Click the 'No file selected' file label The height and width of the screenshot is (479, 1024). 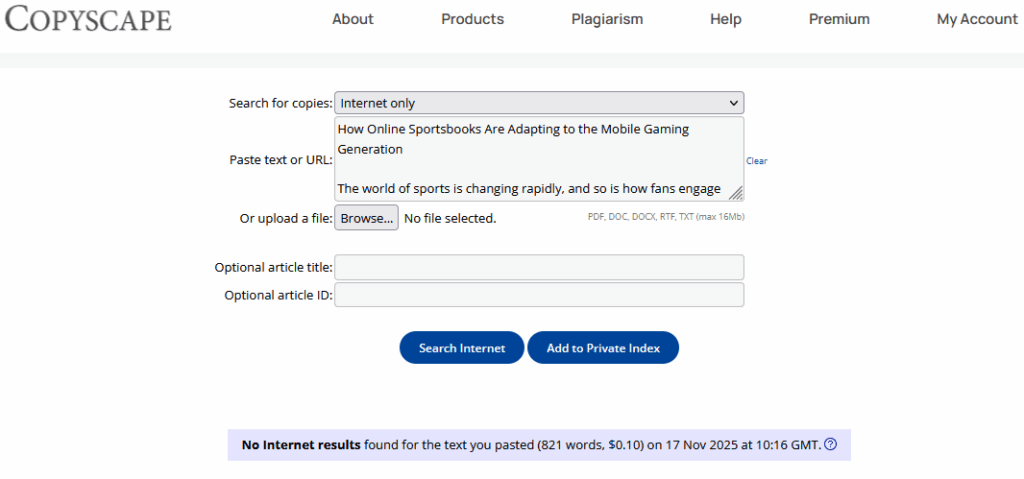pyautogui.click(x=450, y=218)
